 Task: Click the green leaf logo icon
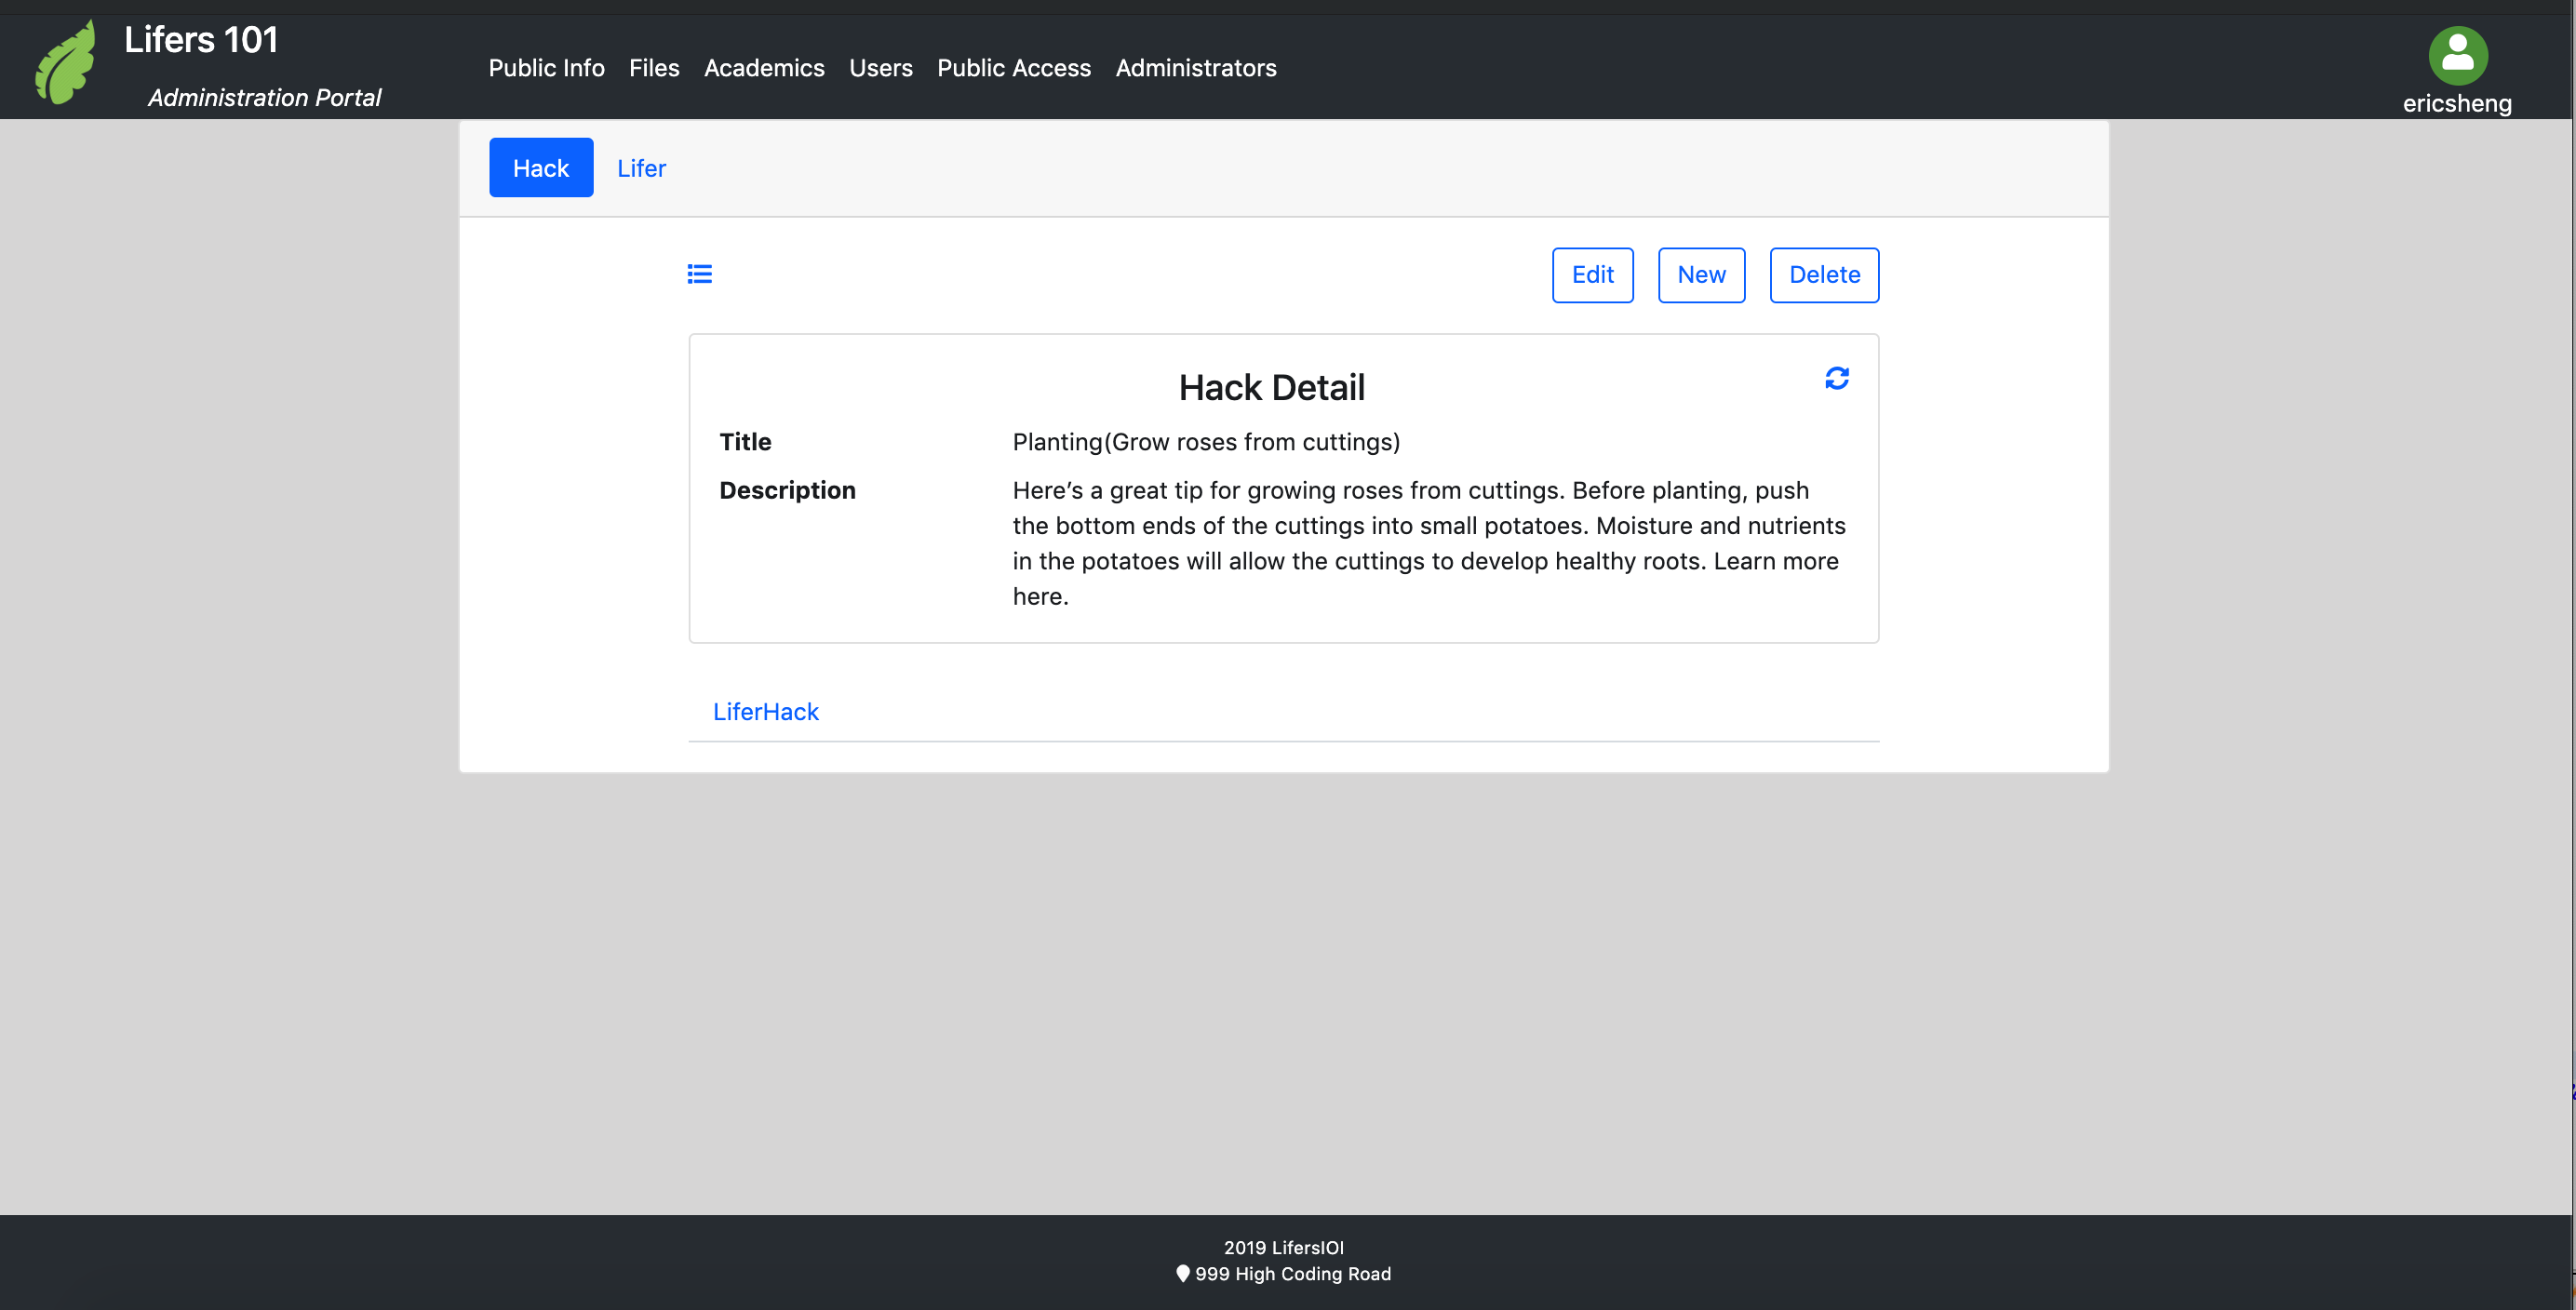[66, 62]
